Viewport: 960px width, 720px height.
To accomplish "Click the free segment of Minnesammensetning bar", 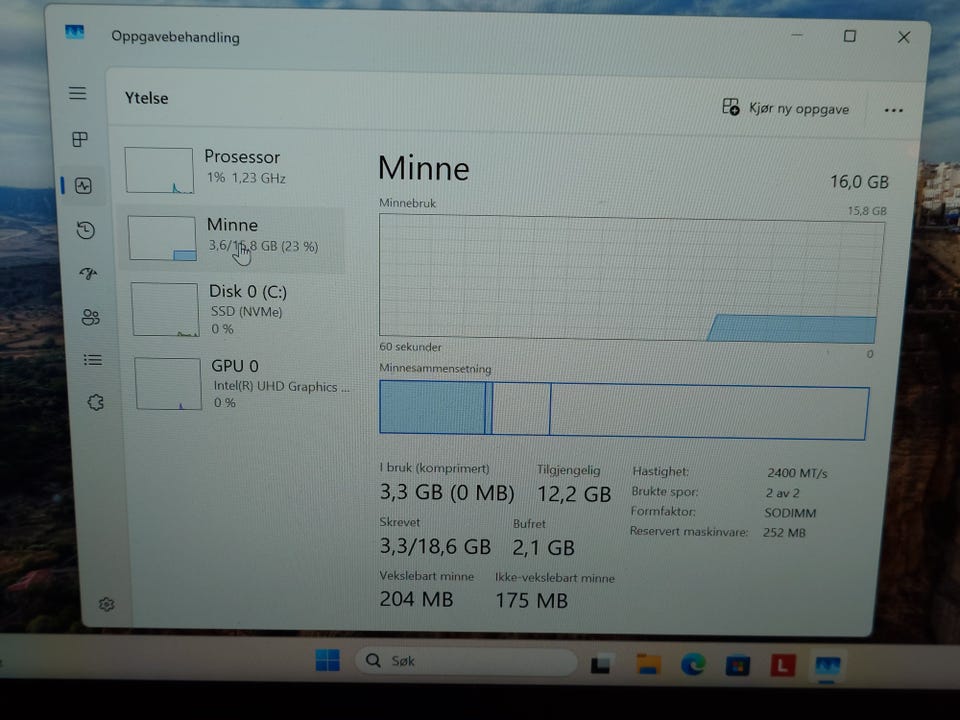I will pos(709,412).
